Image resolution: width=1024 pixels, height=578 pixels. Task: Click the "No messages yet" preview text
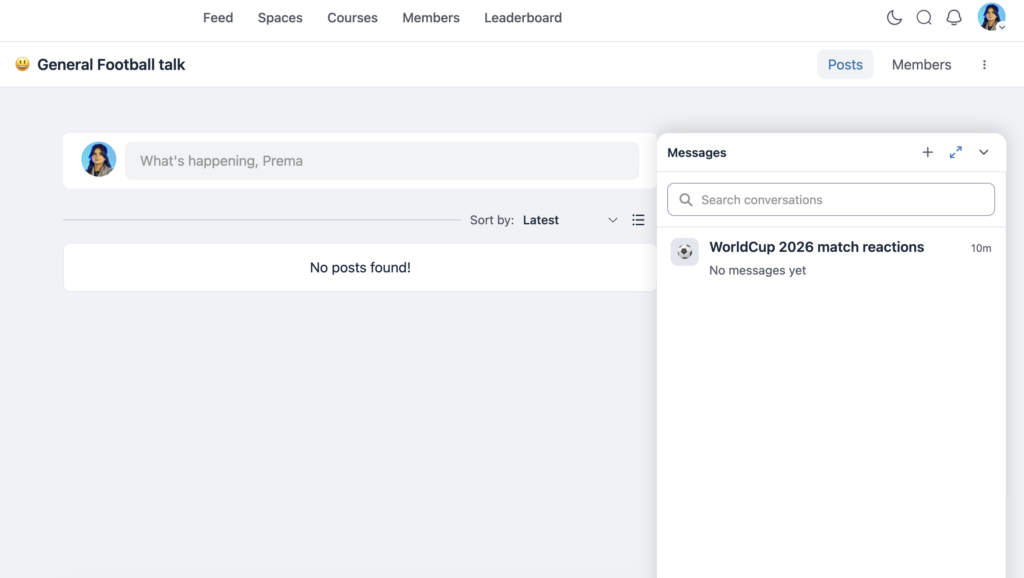pos(758,270)
